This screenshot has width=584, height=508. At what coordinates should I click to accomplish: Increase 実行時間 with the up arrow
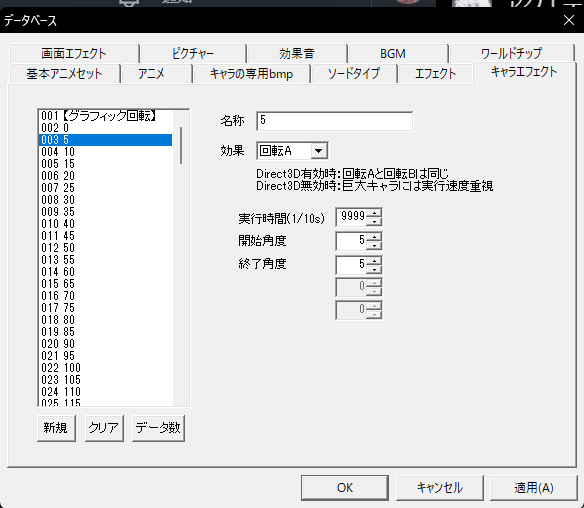tap(374, 213)
